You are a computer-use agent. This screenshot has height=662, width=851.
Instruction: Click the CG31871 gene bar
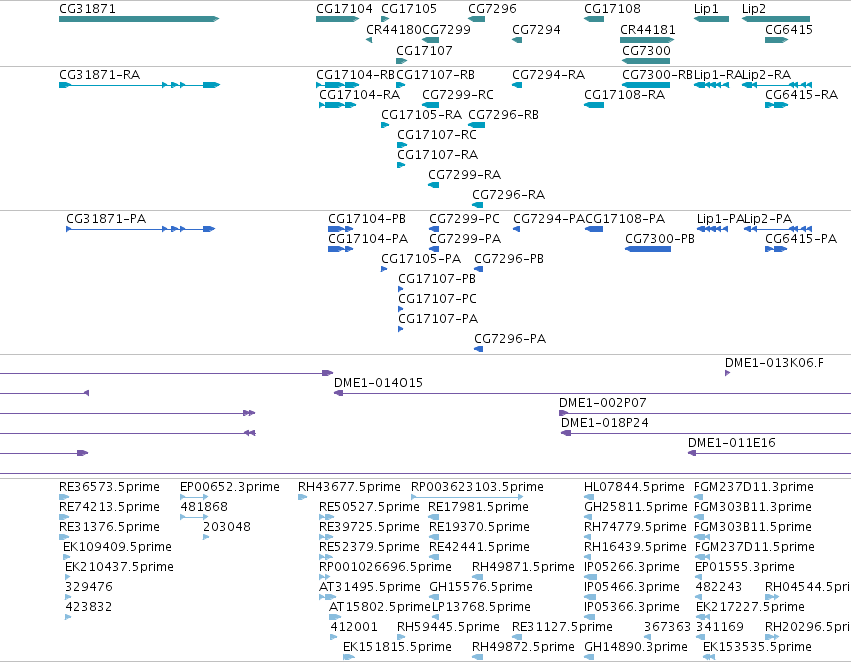tap(139, 19)
